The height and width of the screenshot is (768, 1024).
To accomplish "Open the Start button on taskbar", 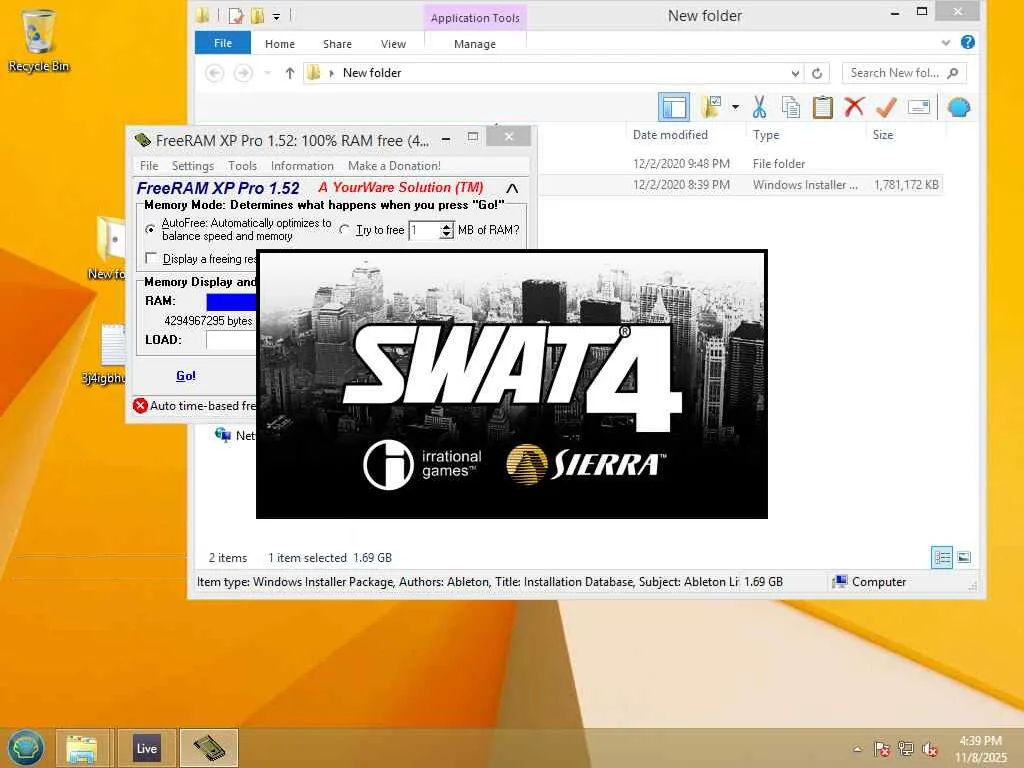I will pyautogui.click(x=26, y=748).
